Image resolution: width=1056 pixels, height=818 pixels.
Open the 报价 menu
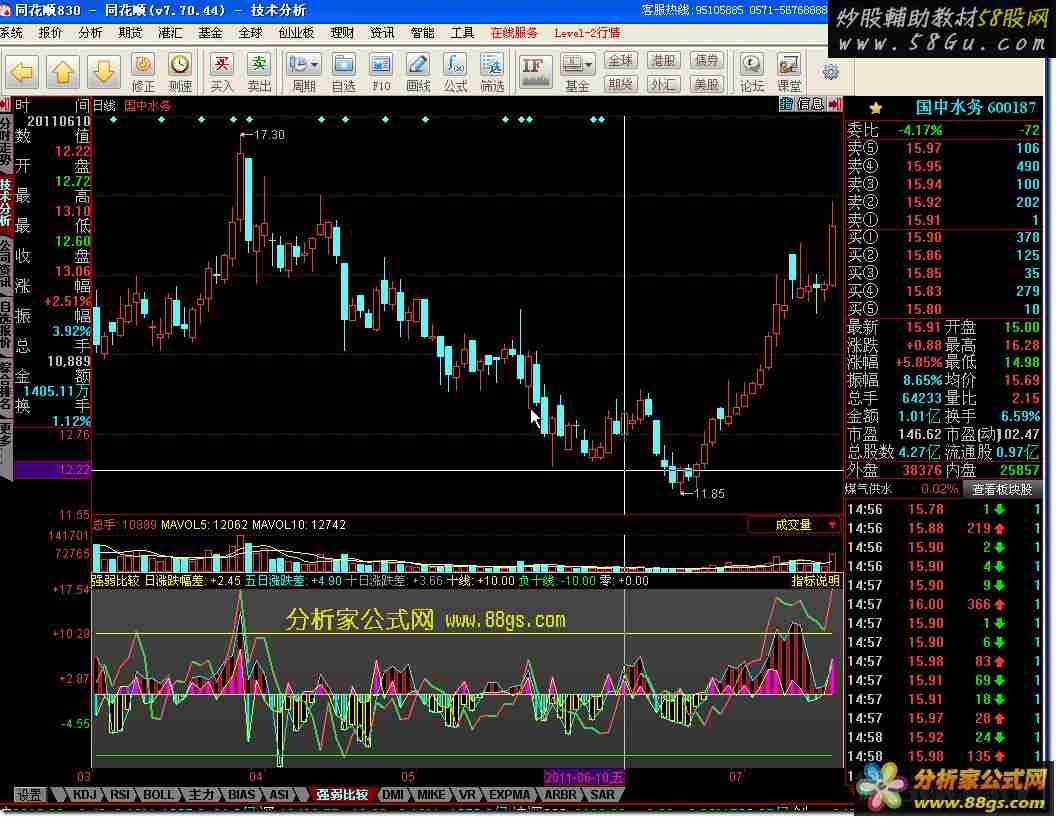50,32
